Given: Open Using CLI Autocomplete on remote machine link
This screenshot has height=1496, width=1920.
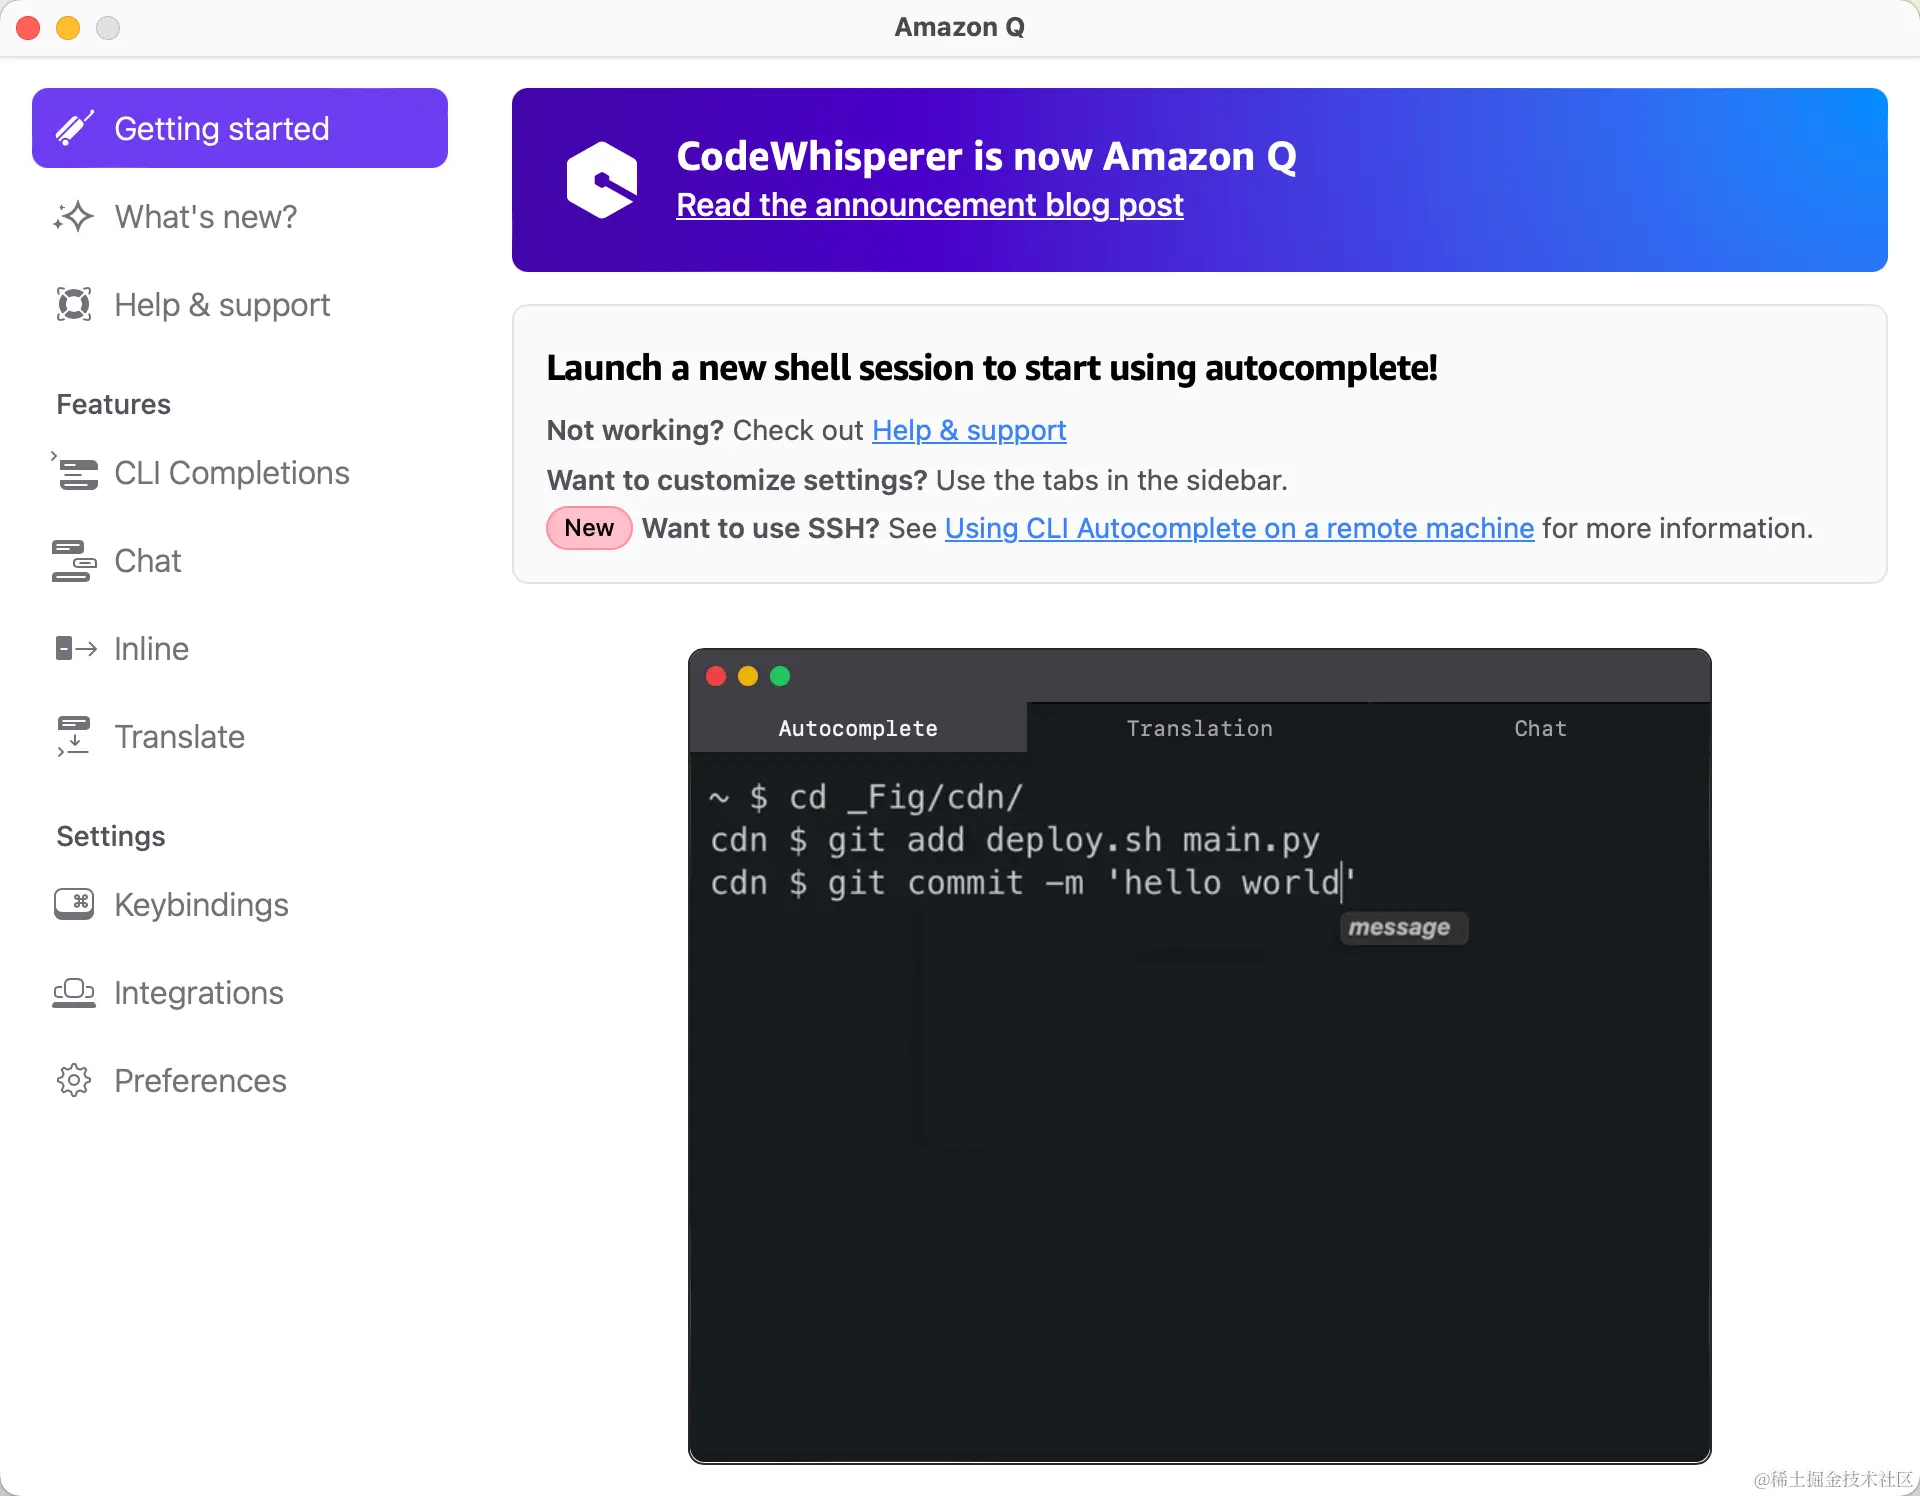Looking at the screenshot, I should (x=1238, y=528).
